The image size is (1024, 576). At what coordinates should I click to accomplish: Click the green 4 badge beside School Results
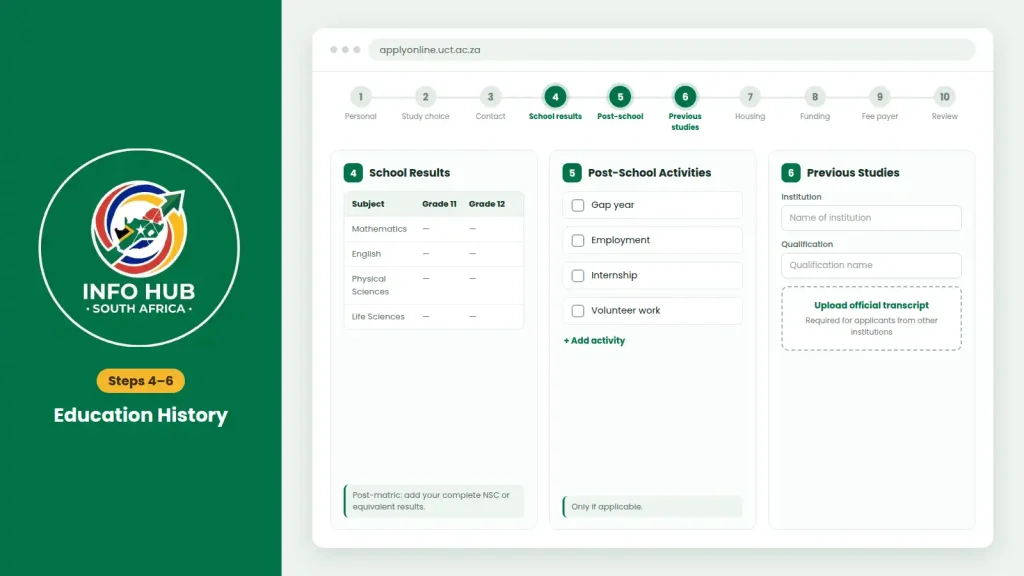point(353,172)
